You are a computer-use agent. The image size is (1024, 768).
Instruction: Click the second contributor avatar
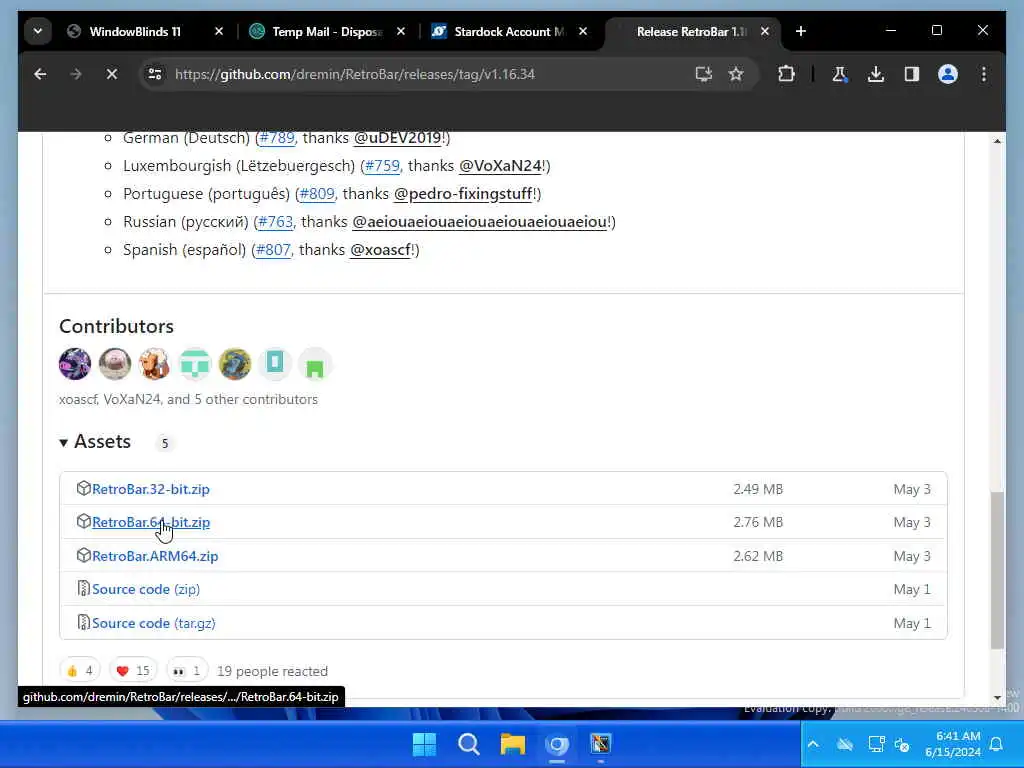pos(115,364)
